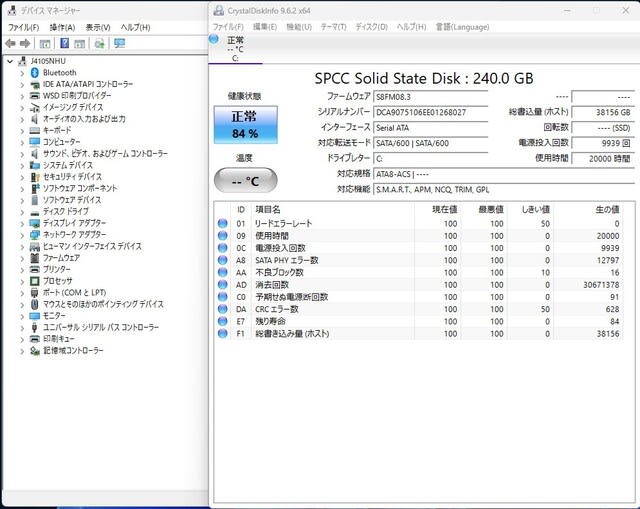Click the -- °C temperature button
This screenshot has height=509, width=640.
click(246, 180)
